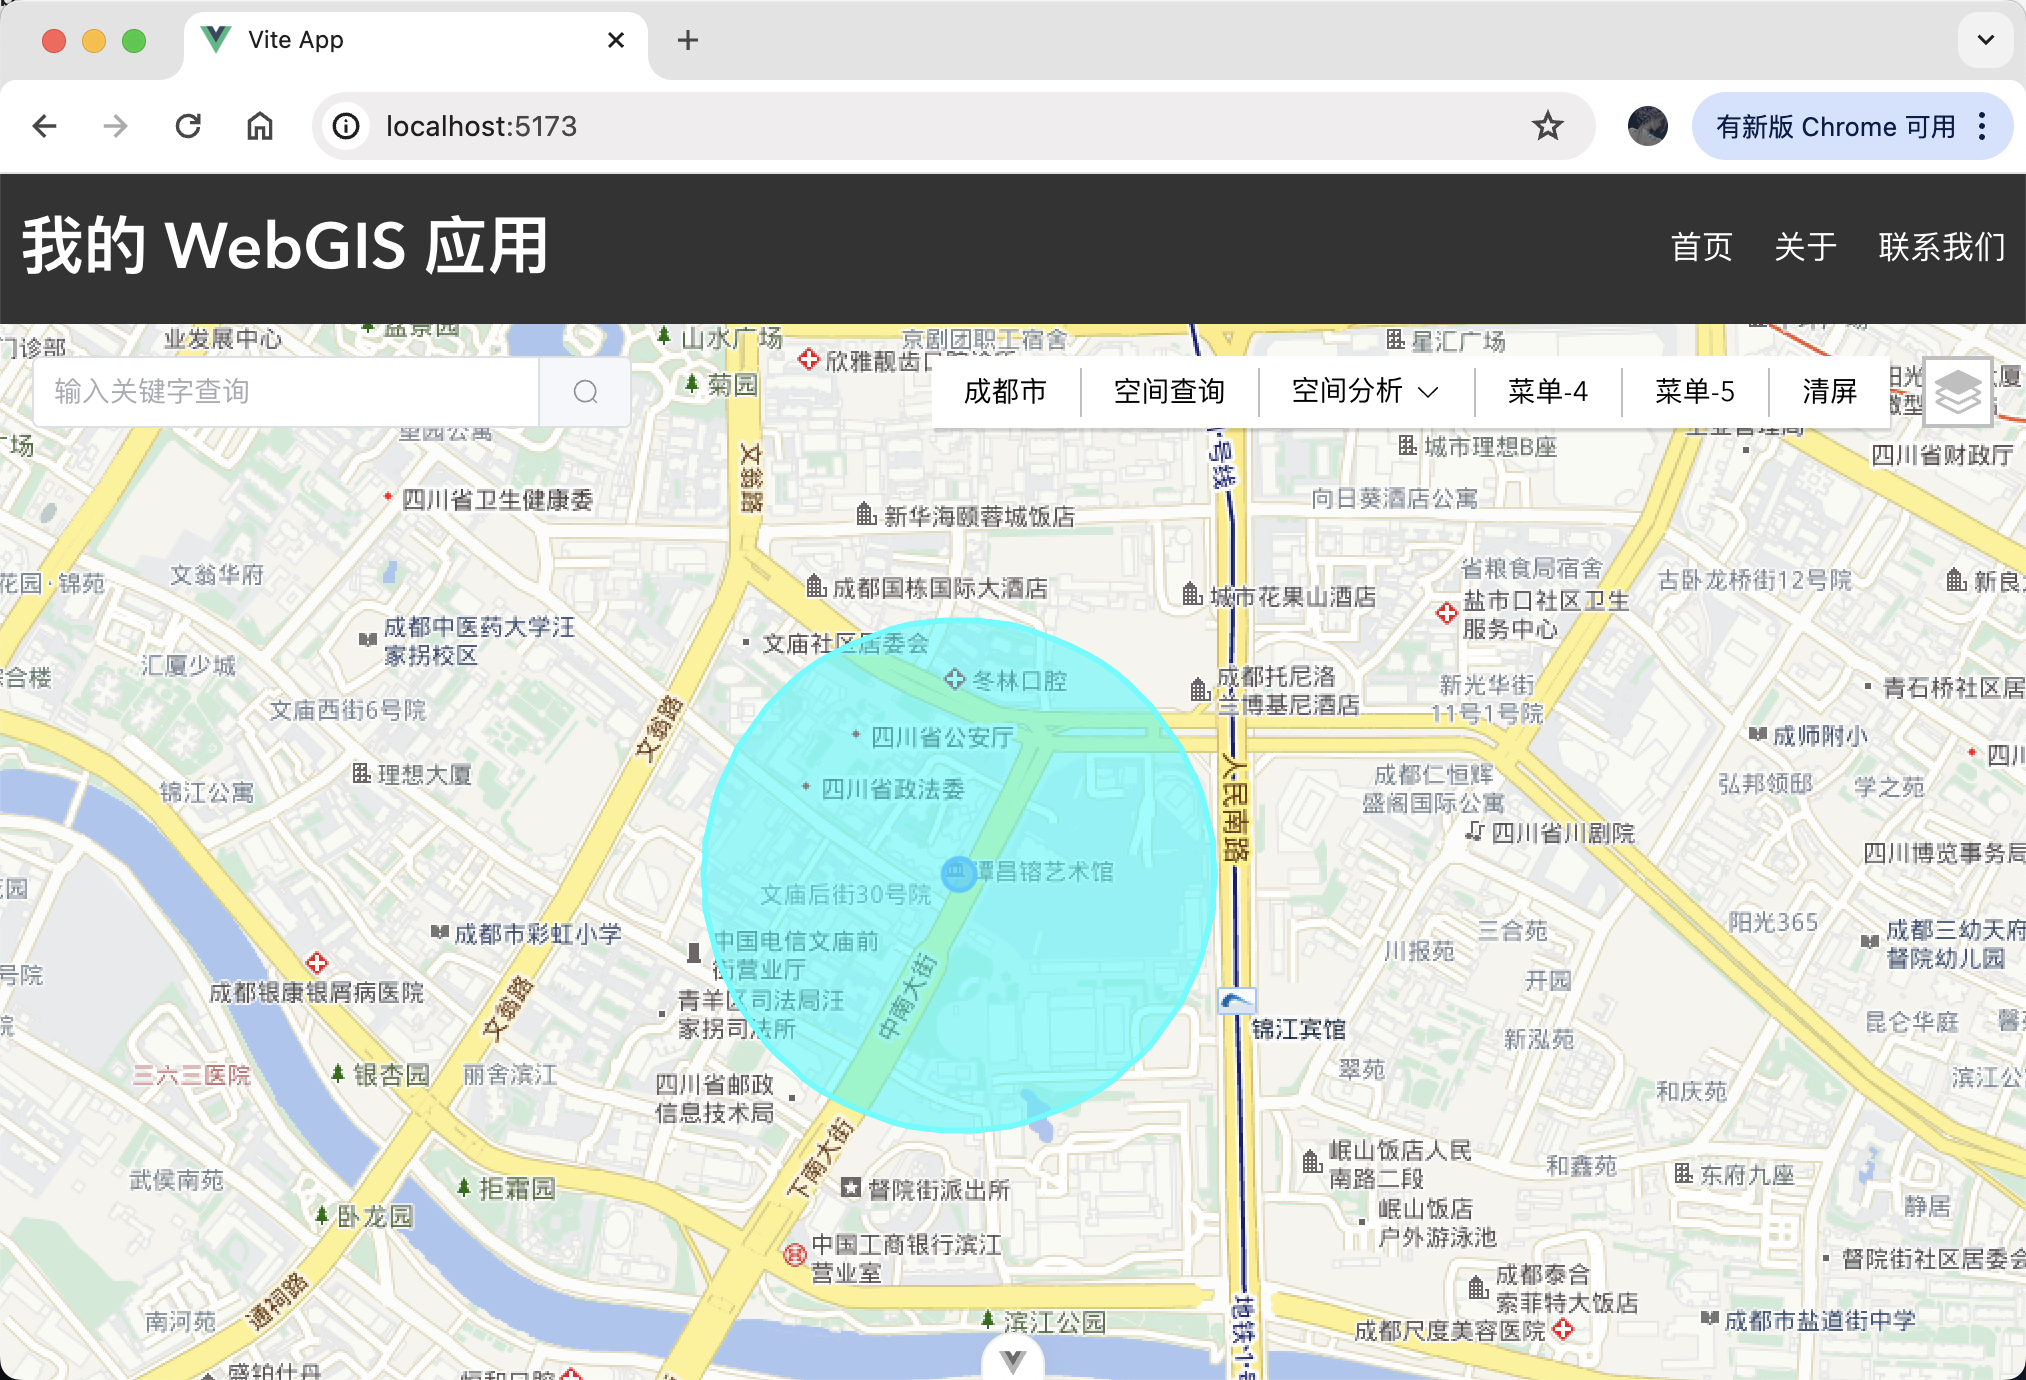Open the 关于 link
The image size is (2026, 1380).
tap(1805, 247)
